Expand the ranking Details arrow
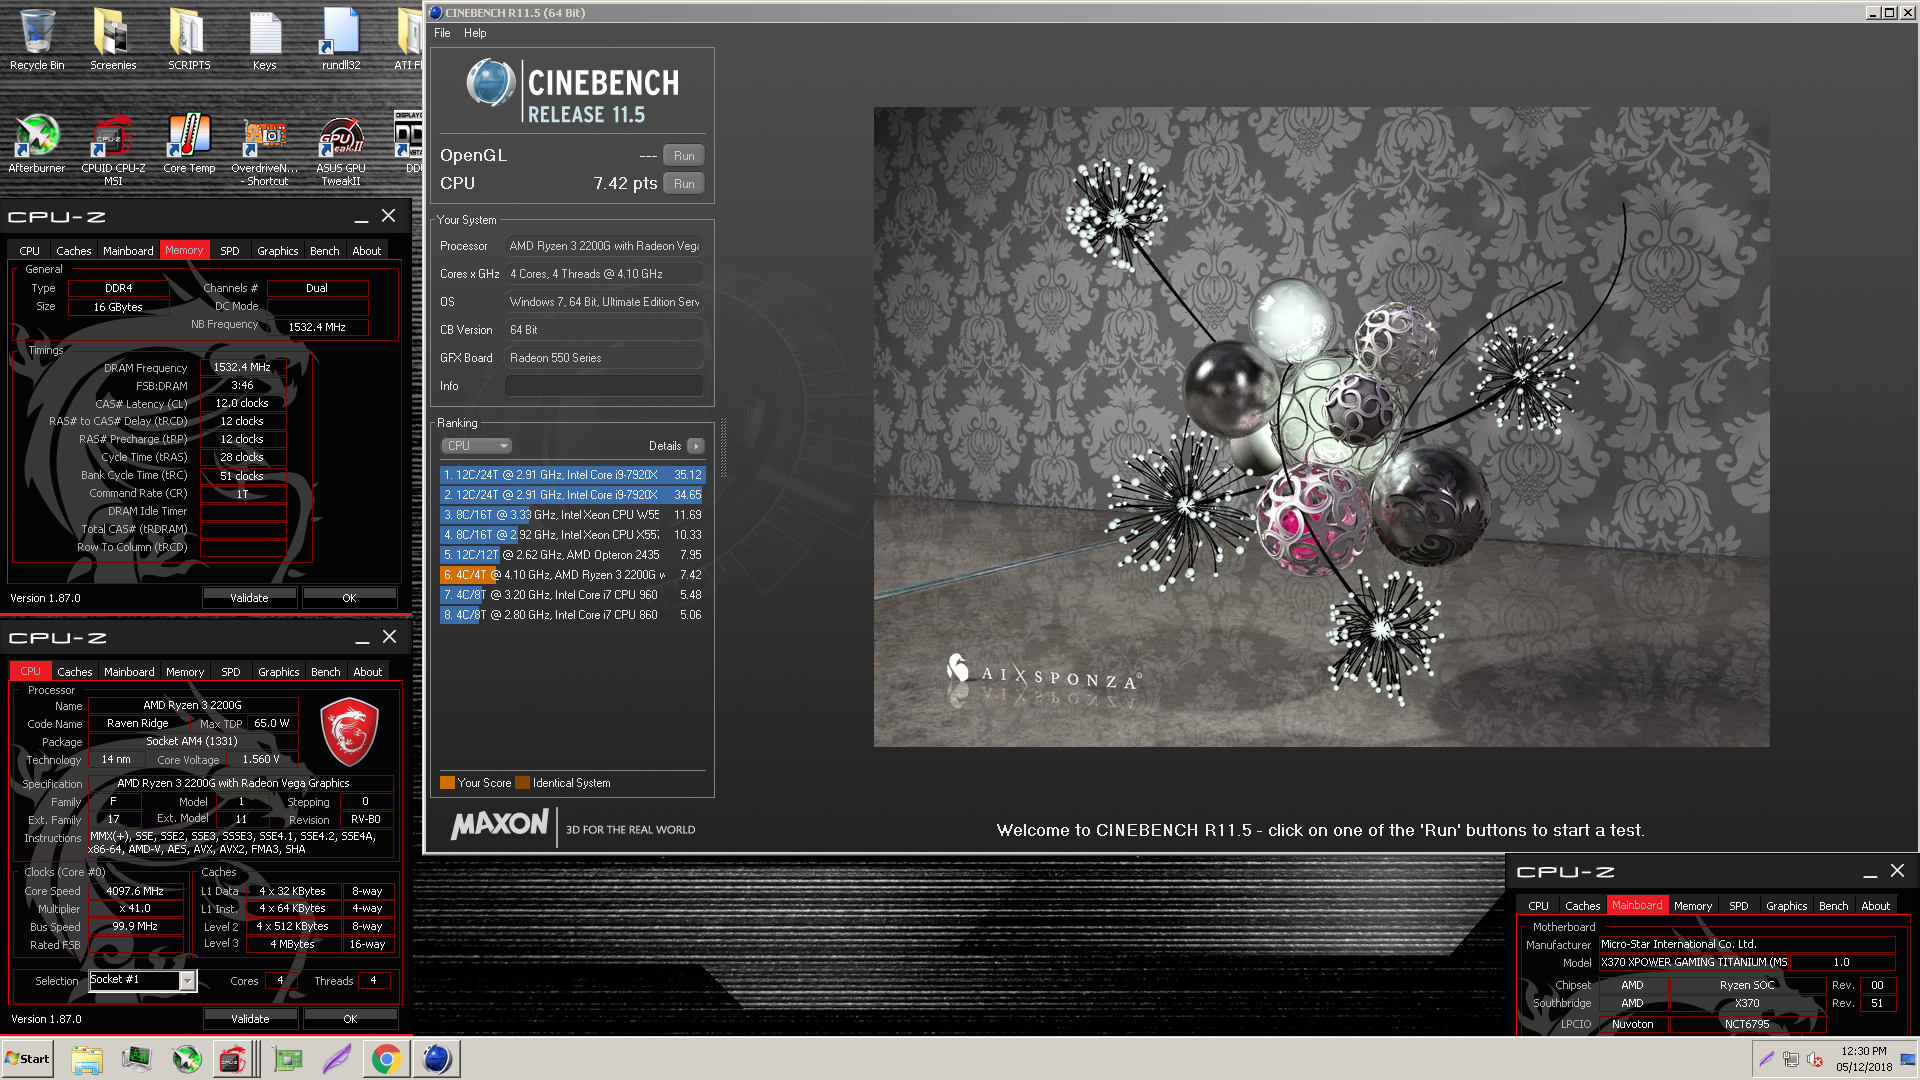Screen dimensions: 1920x1080 click(x=696, y=446)
